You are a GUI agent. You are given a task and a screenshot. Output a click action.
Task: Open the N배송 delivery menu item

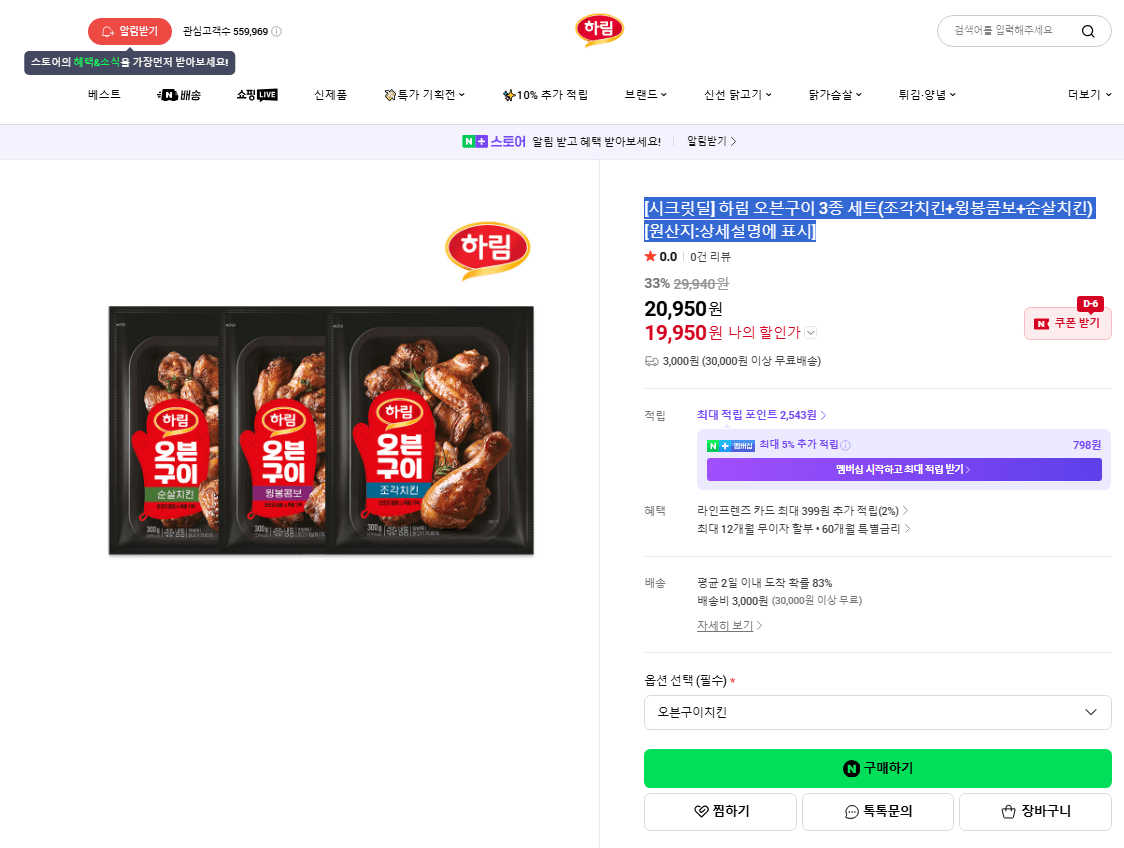[179, 95]
